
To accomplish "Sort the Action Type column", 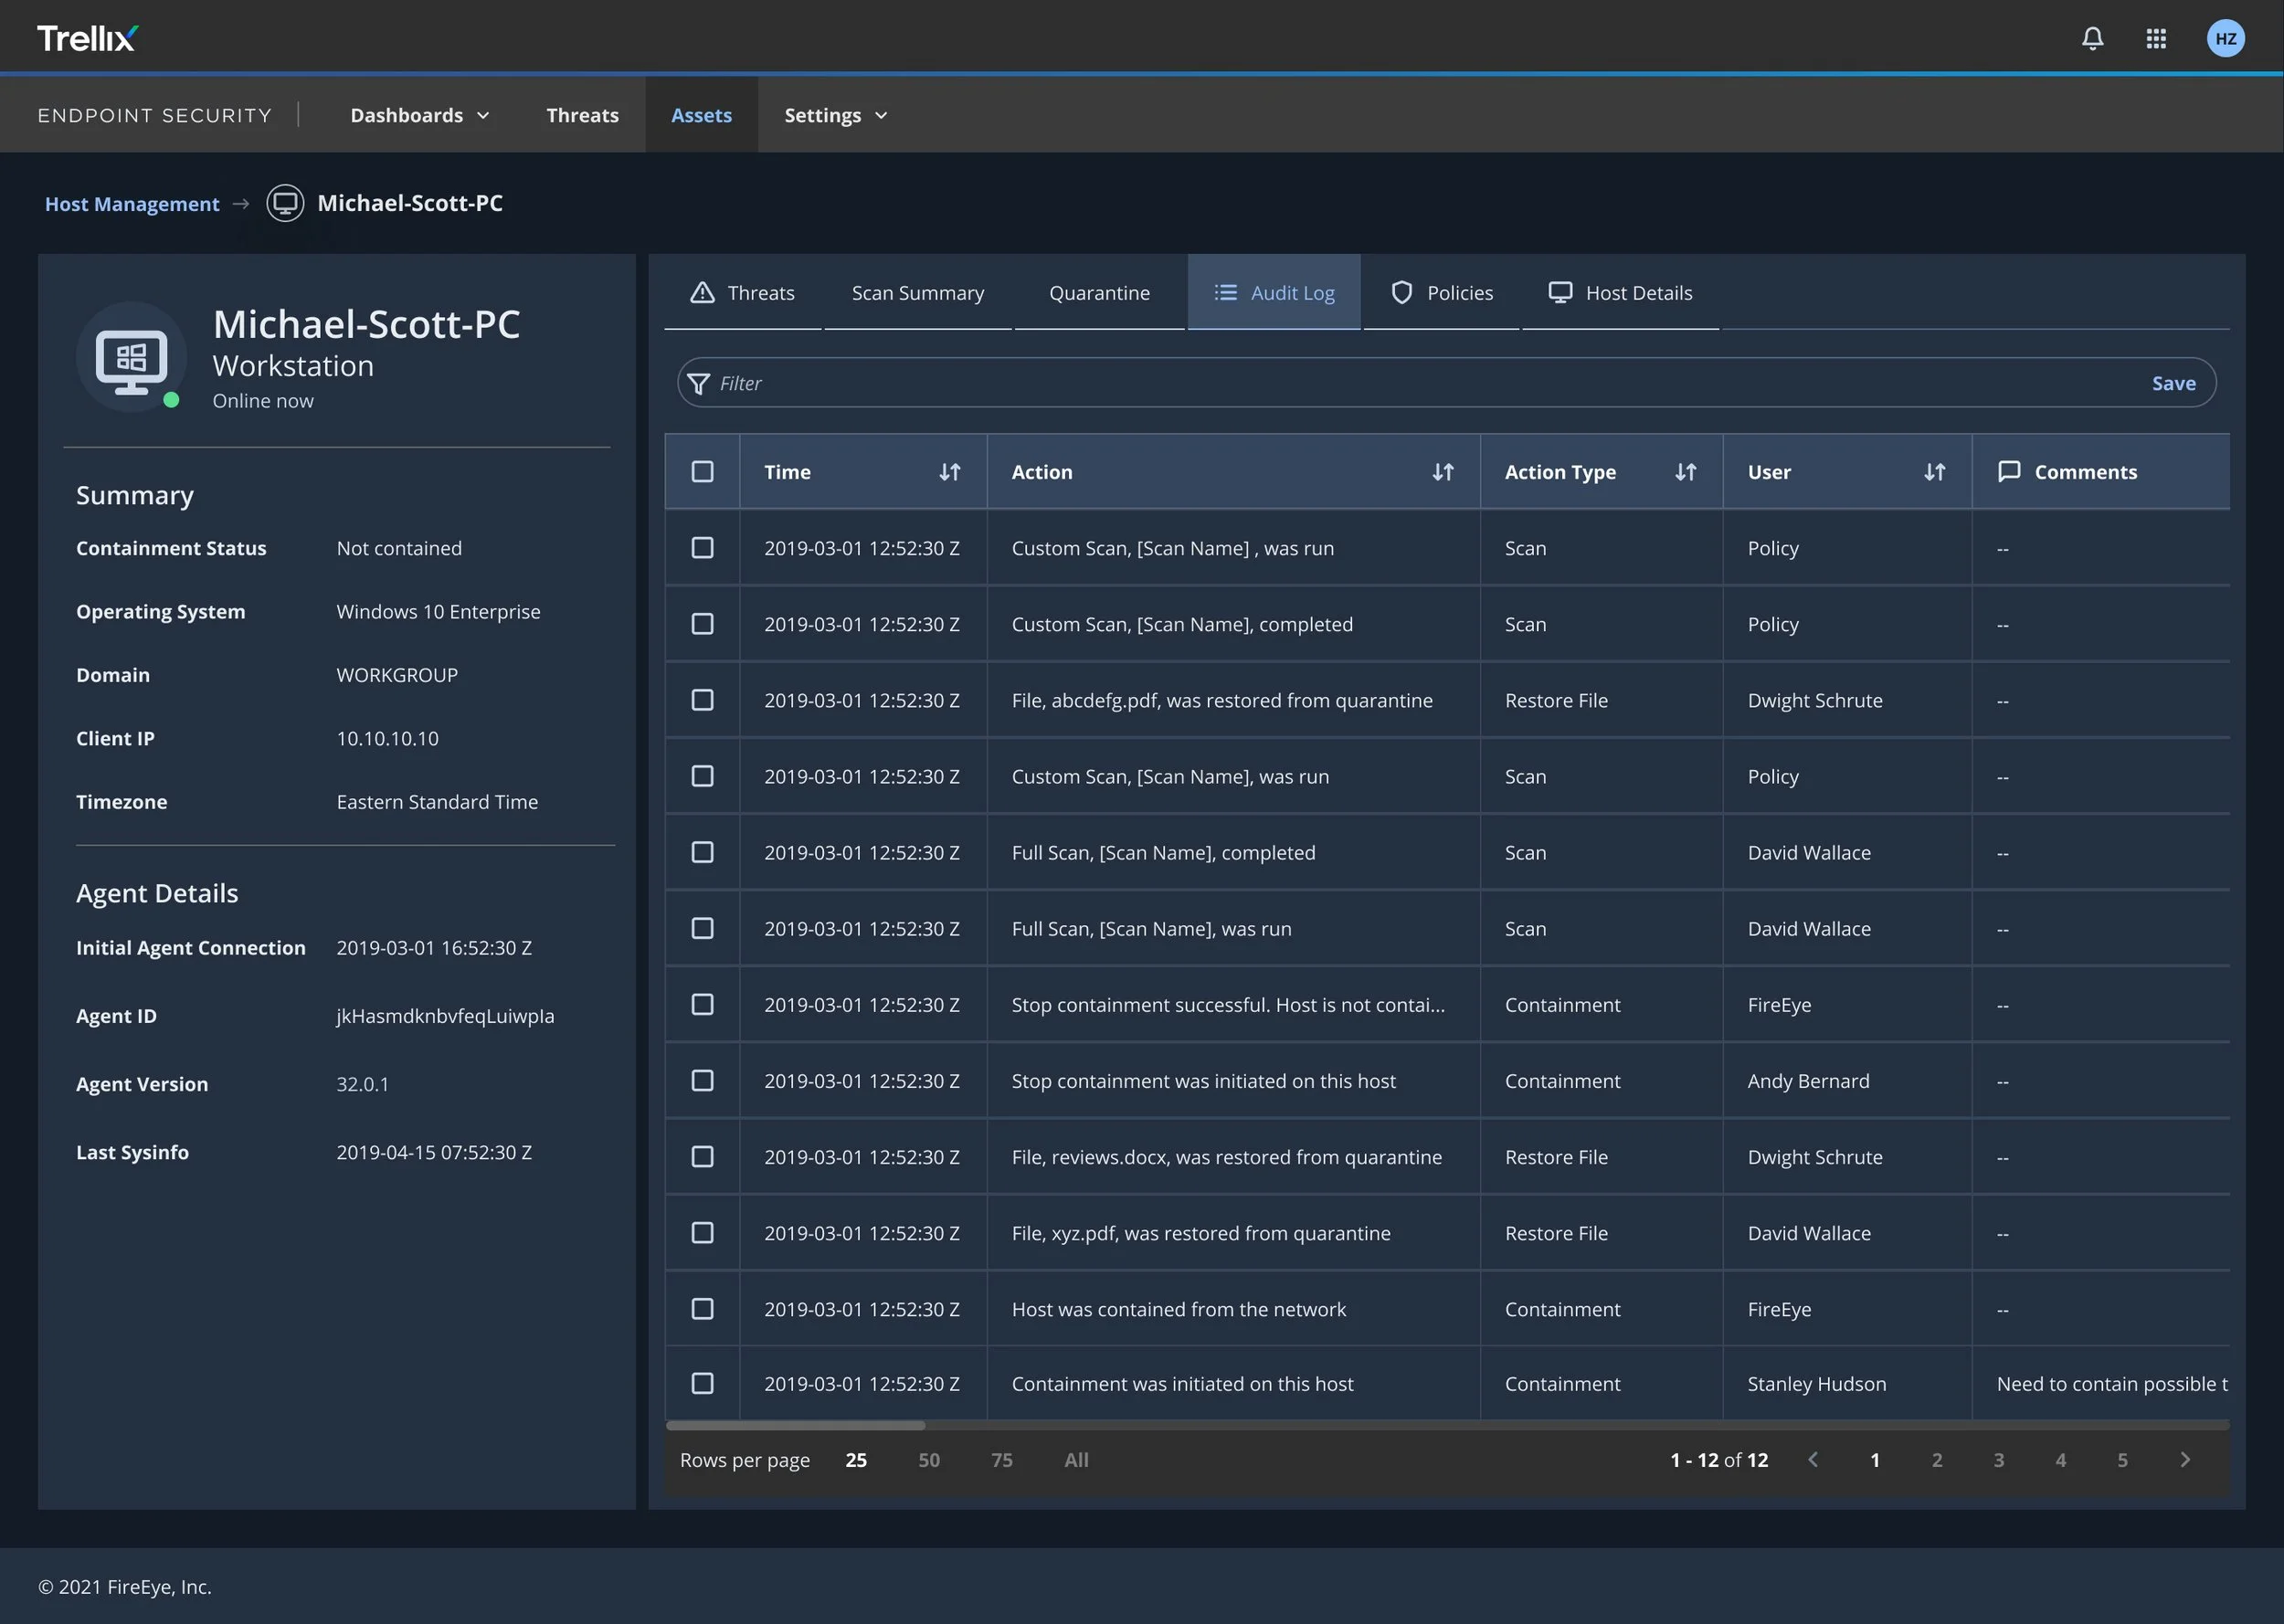I will click(x=1685, y=471).
